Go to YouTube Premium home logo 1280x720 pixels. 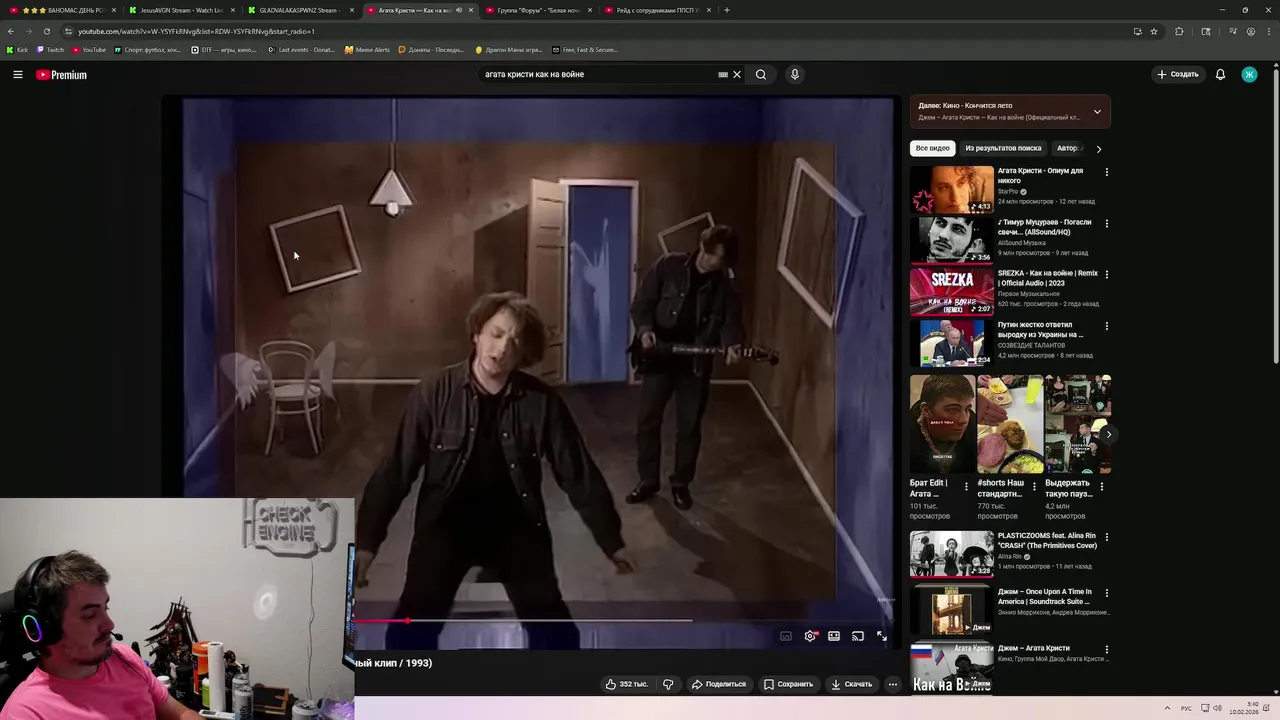point(62,75)
